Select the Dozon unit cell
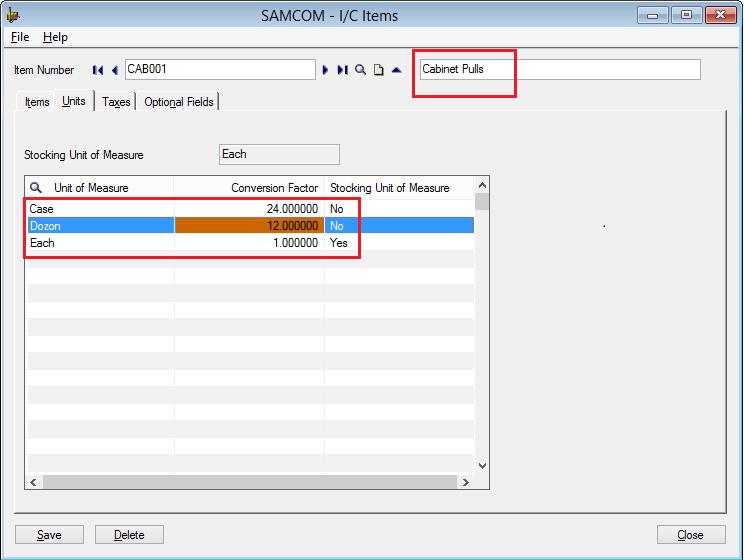This screenshot has width=744, height=560. (101, 226)
